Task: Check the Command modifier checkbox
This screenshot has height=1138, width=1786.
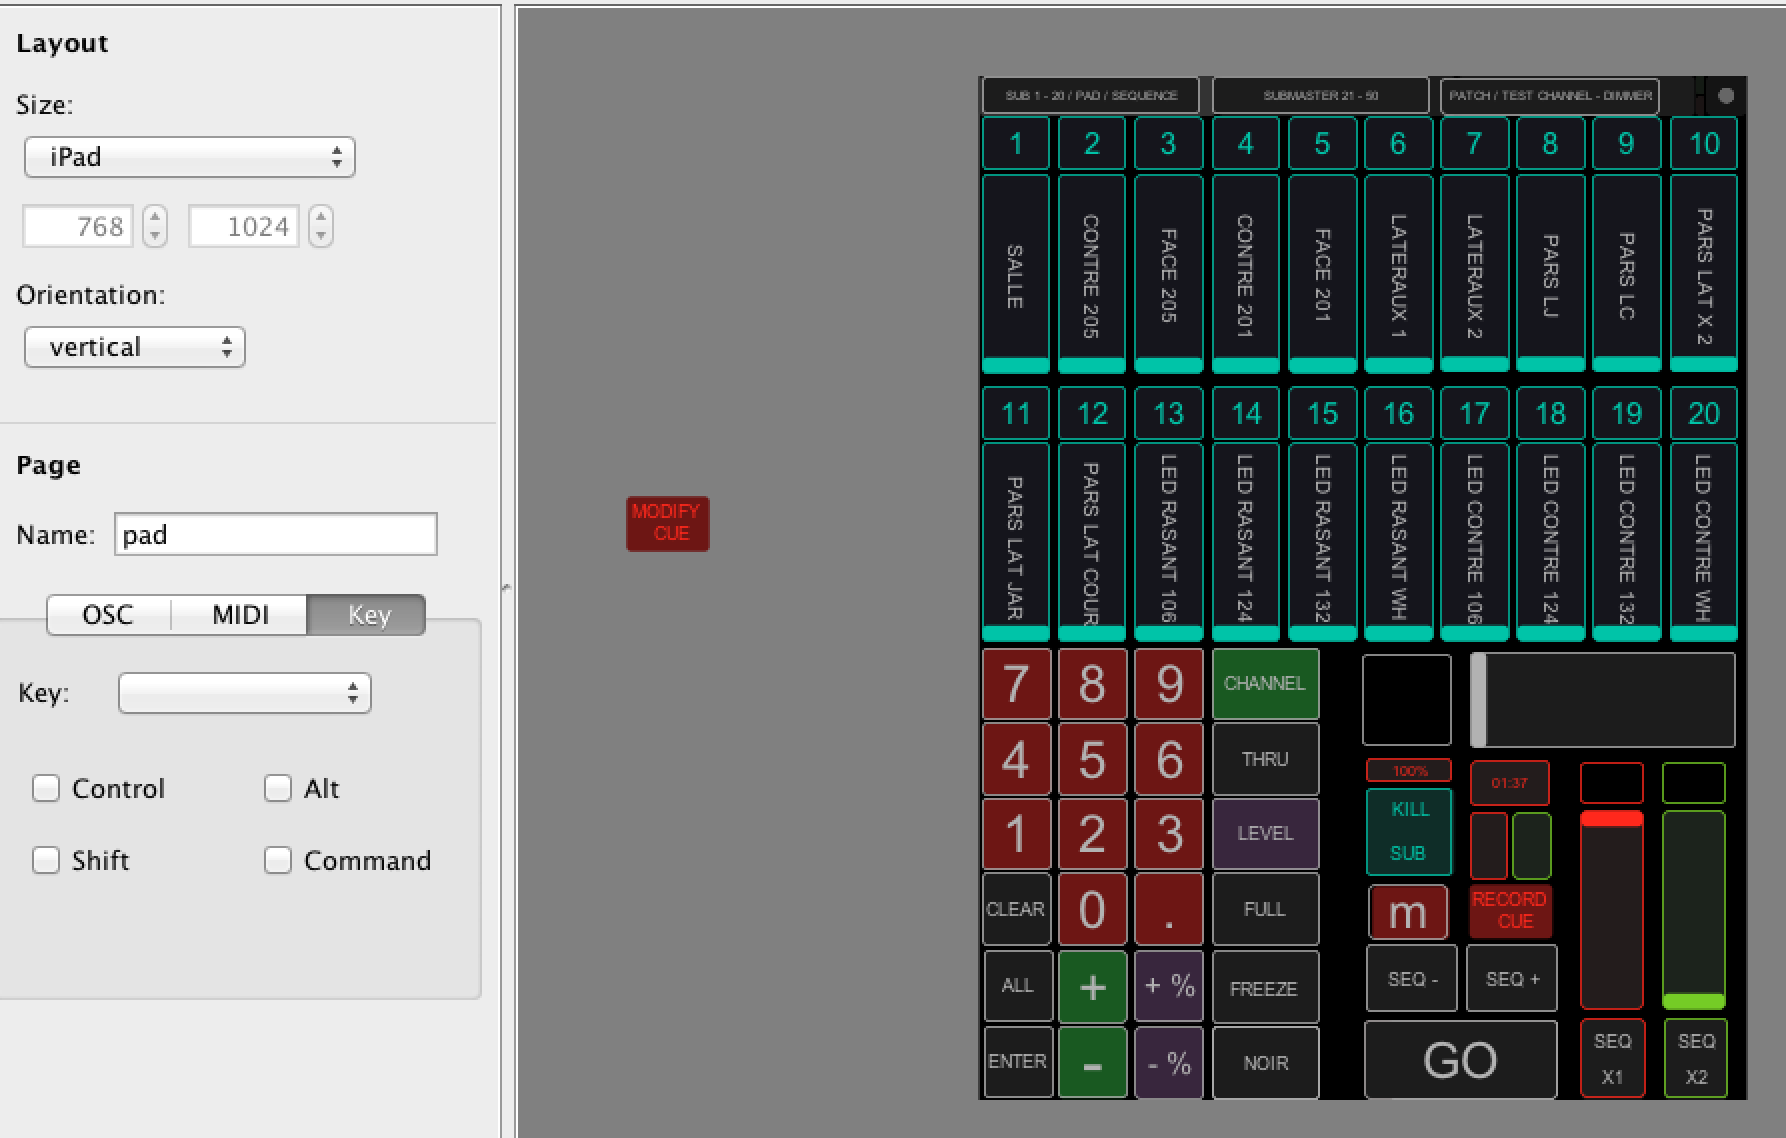Action: click(x=278, y=861)
